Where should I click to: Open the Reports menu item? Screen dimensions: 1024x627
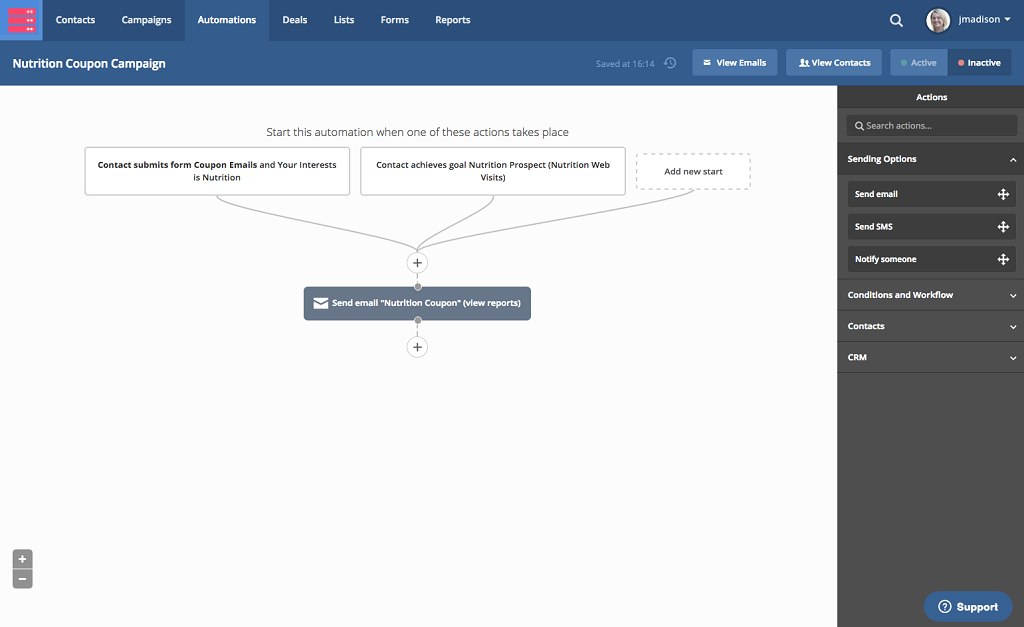452,20
